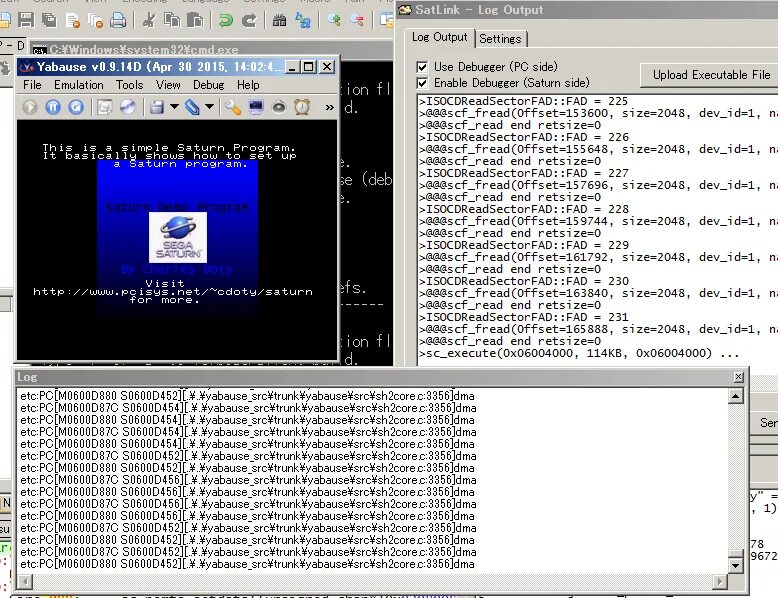
Task: Click the Close document icon in editor toolbar
Action: 72,20
